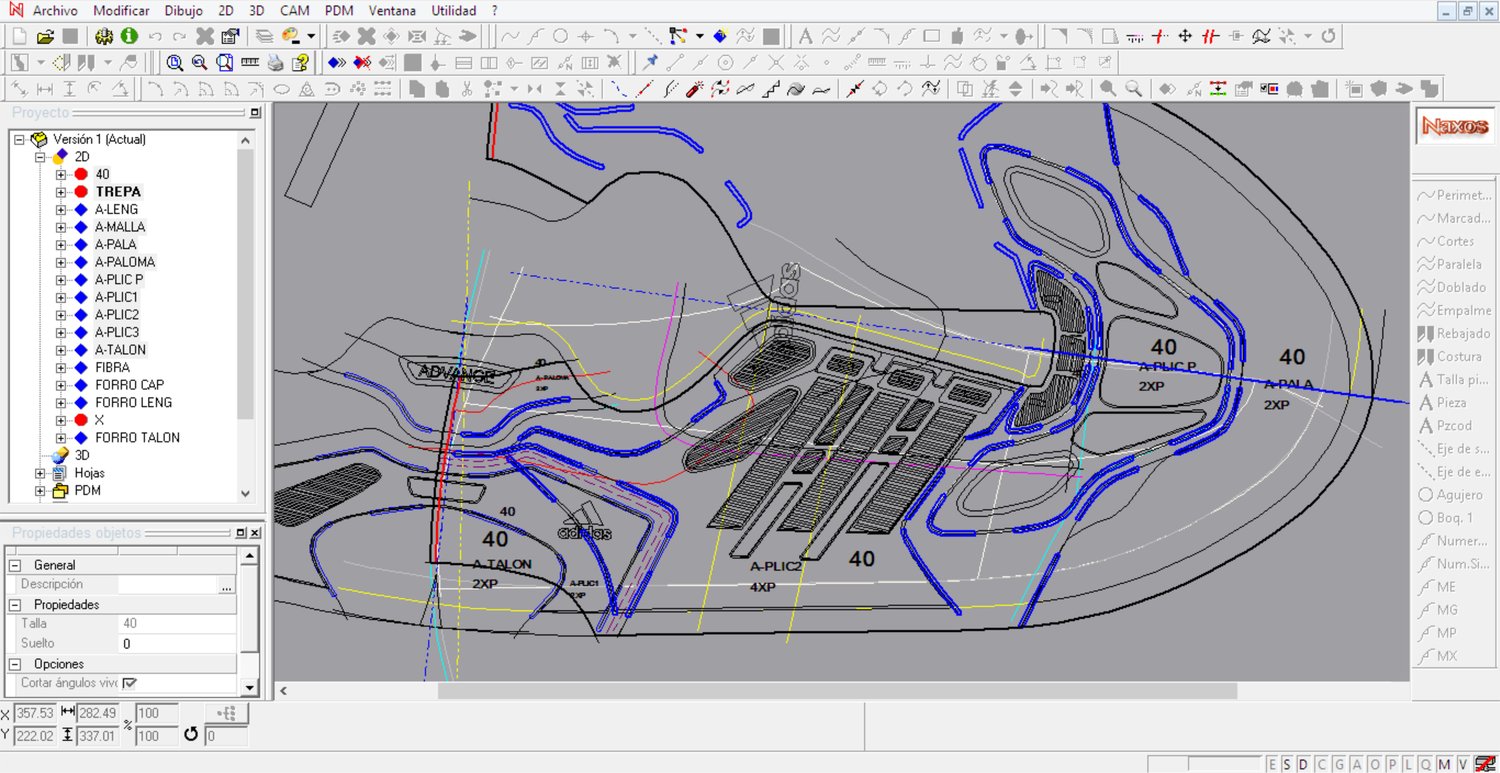Expand the Hojas tree node
This screenshot has width=1500, height=773.
(41, 473)
